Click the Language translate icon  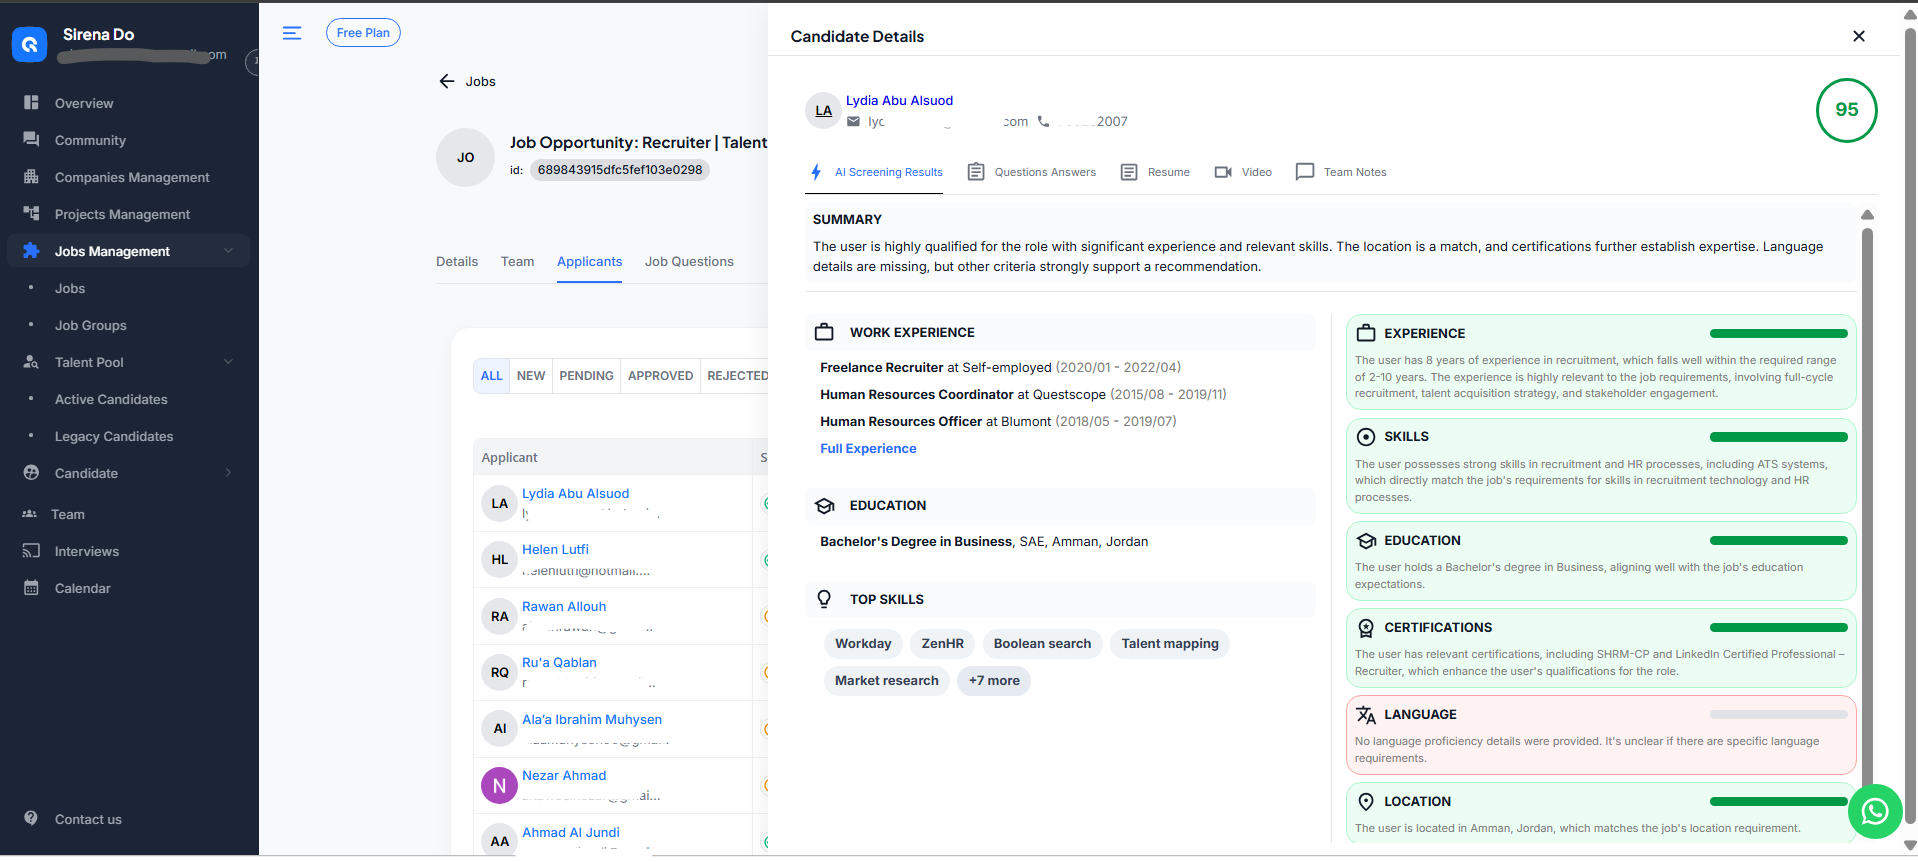(x=1366, y=714)
